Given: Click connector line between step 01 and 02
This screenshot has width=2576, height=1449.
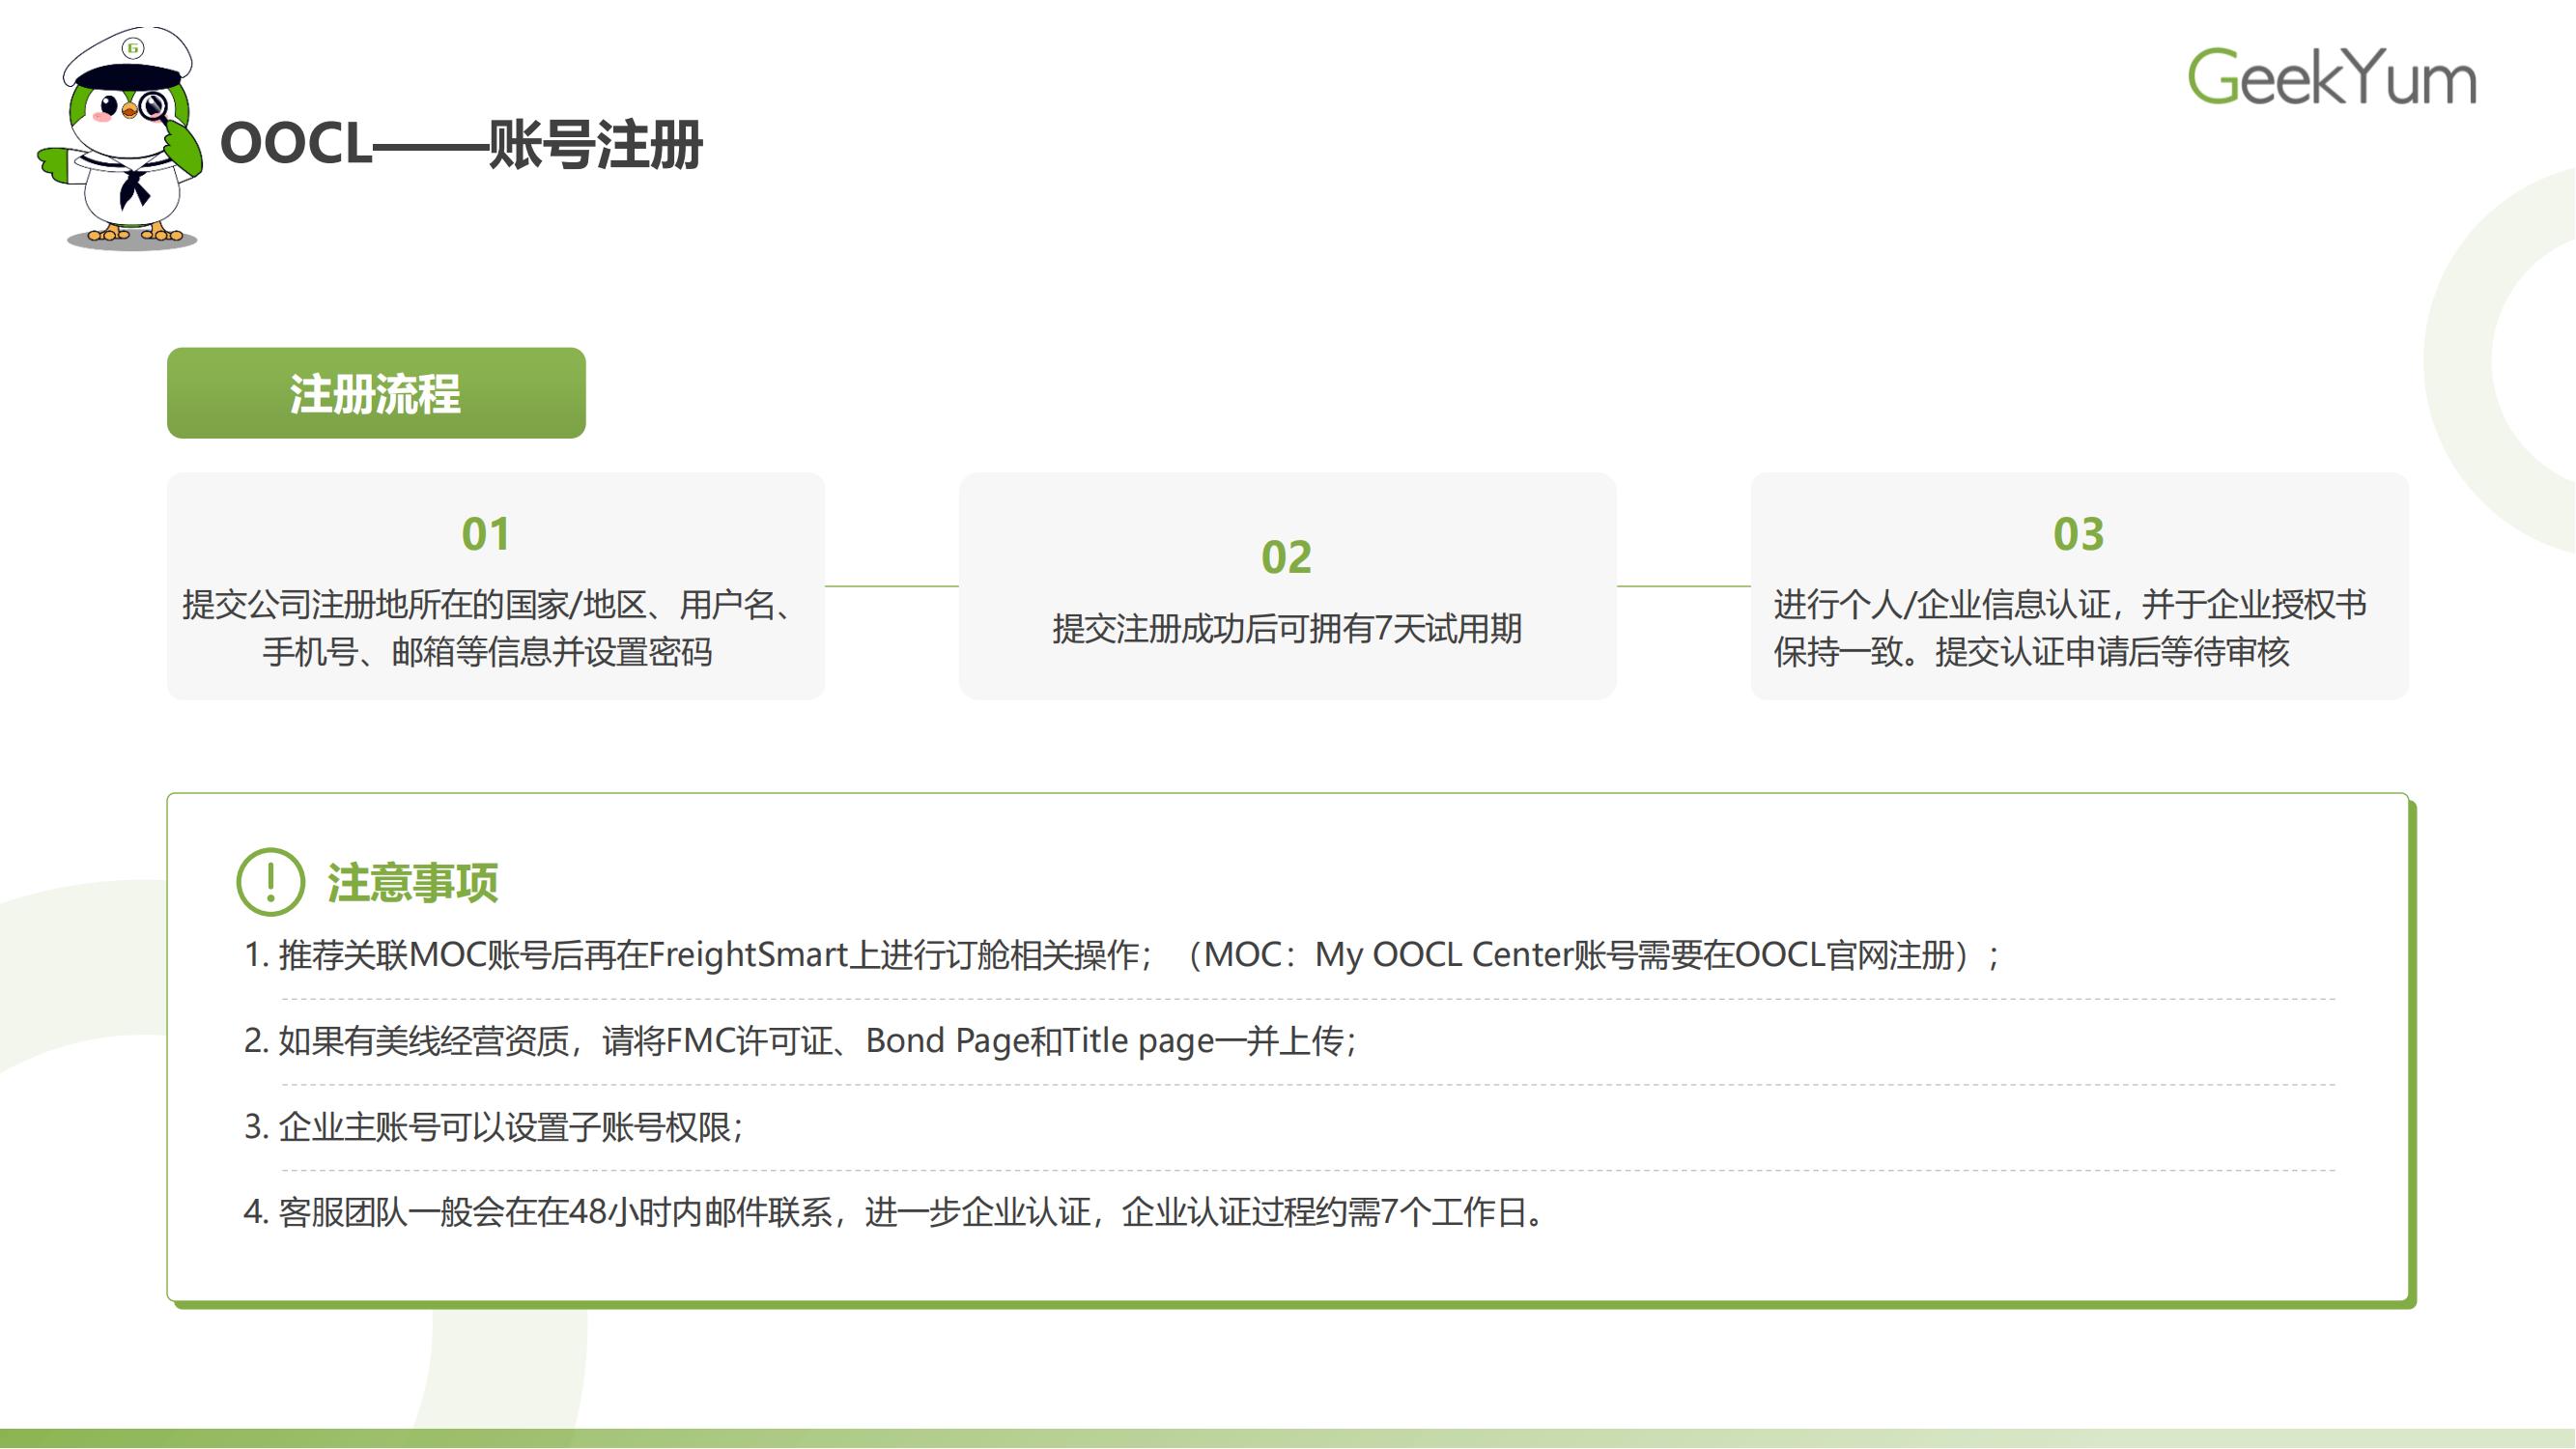Looking at the screenshot, I should coord(891,586).
